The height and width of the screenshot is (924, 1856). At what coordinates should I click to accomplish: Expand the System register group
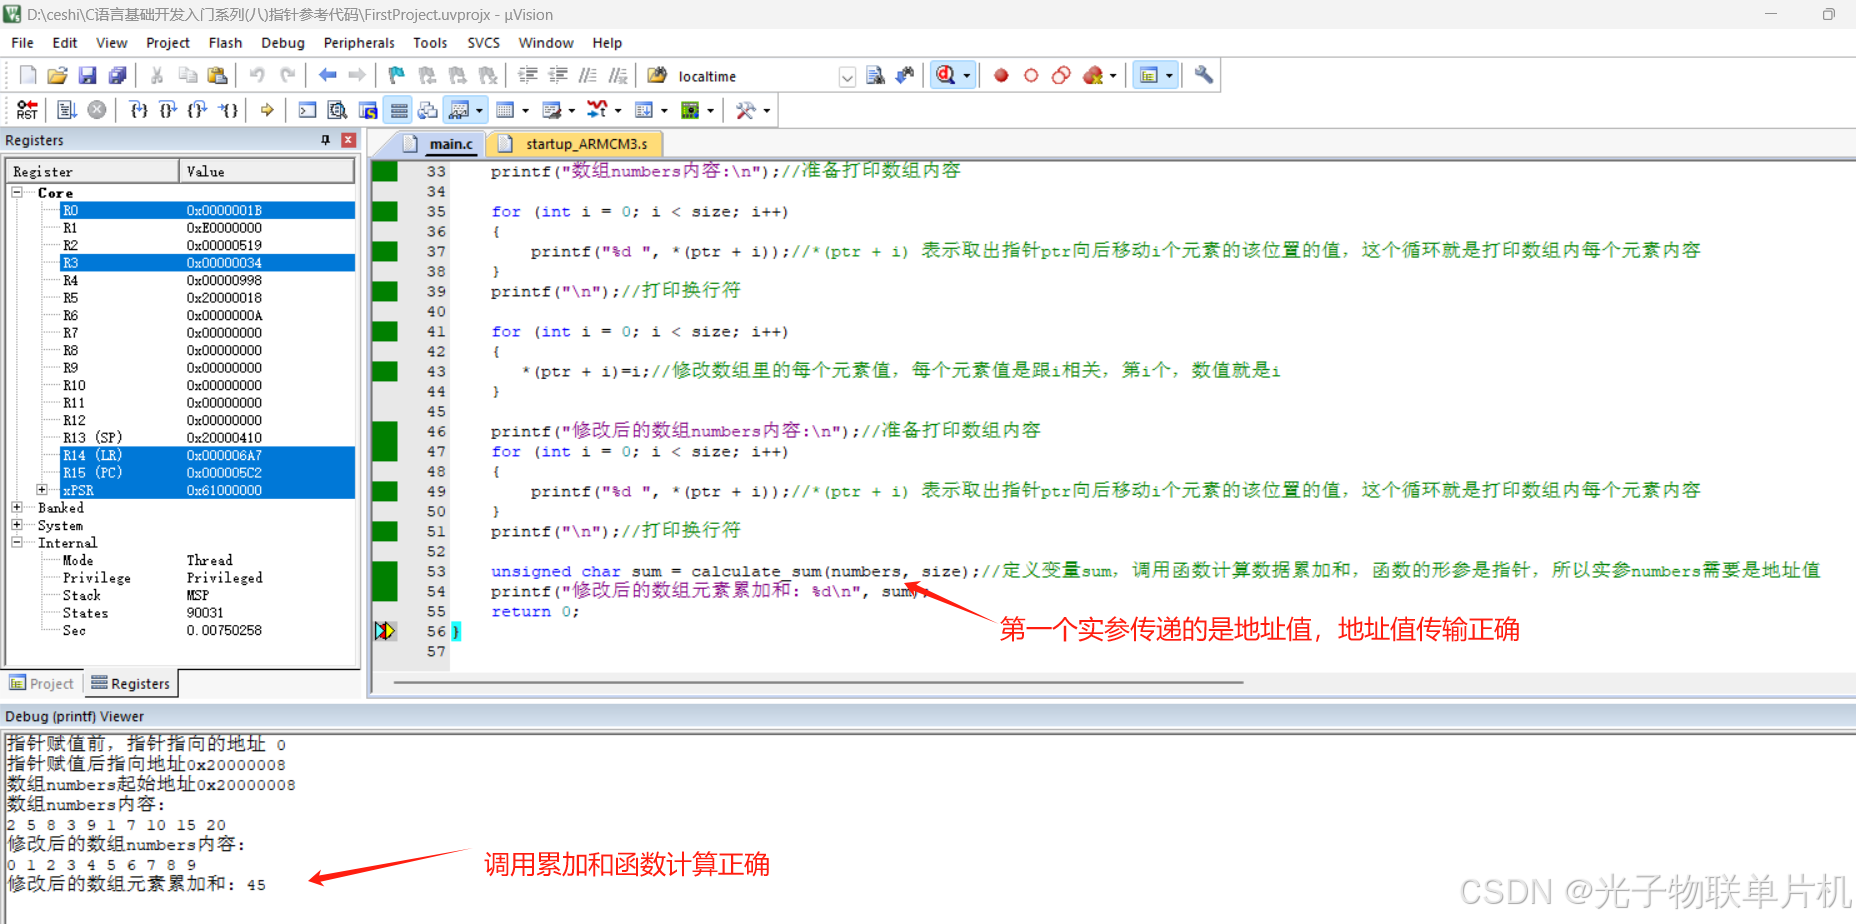(x=17, y=524)
